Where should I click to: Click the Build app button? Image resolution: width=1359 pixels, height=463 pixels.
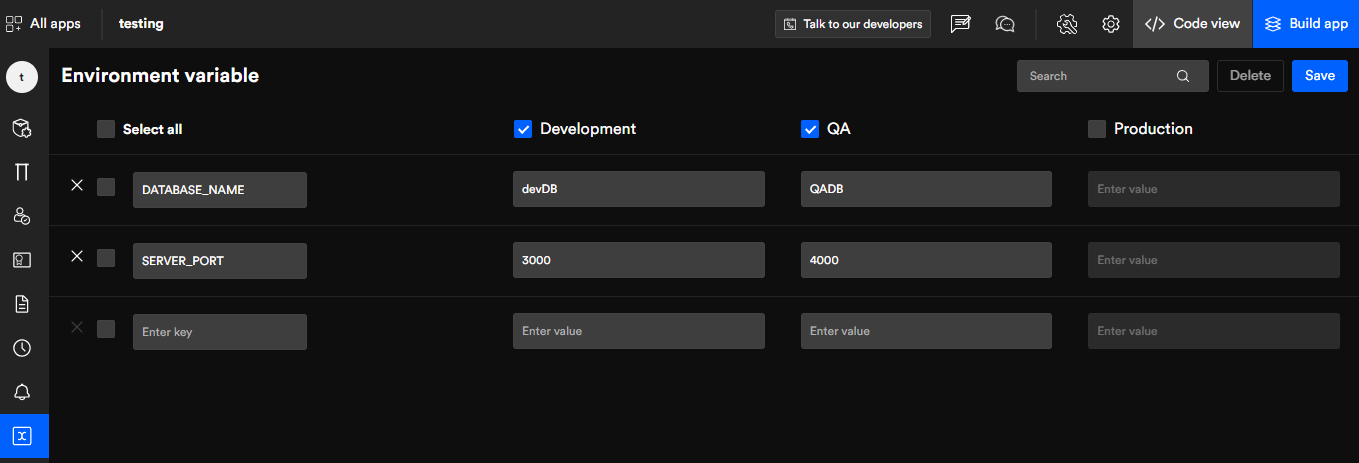point(1306,24)
